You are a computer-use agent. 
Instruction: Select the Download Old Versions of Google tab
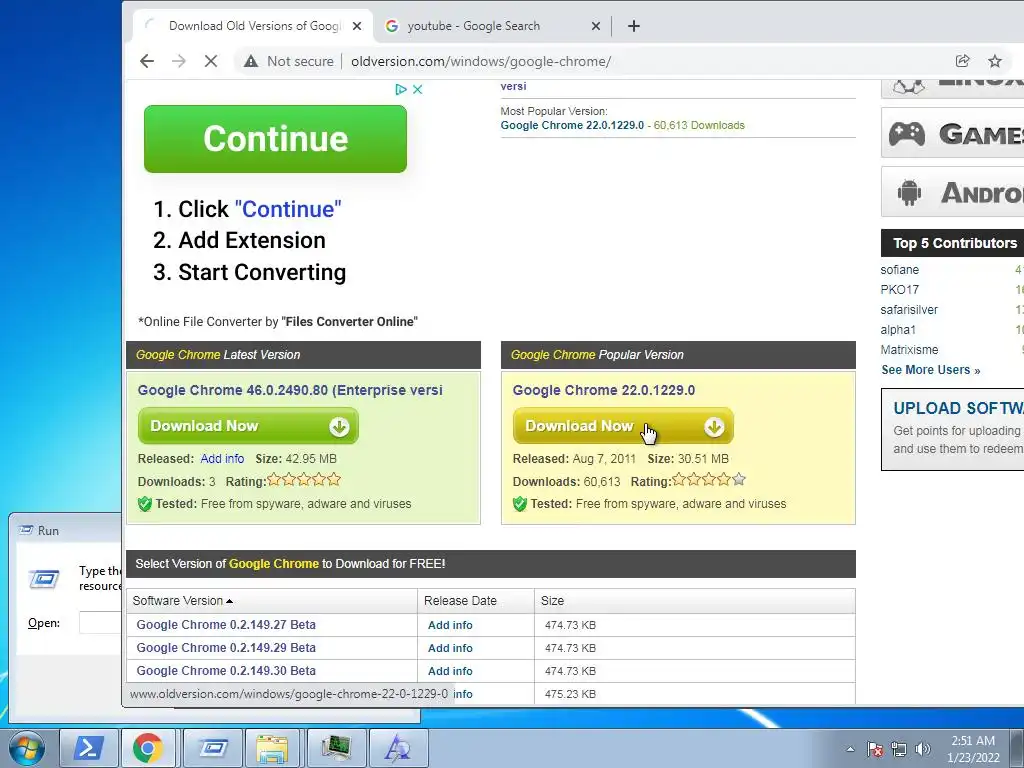coord(253,26)
